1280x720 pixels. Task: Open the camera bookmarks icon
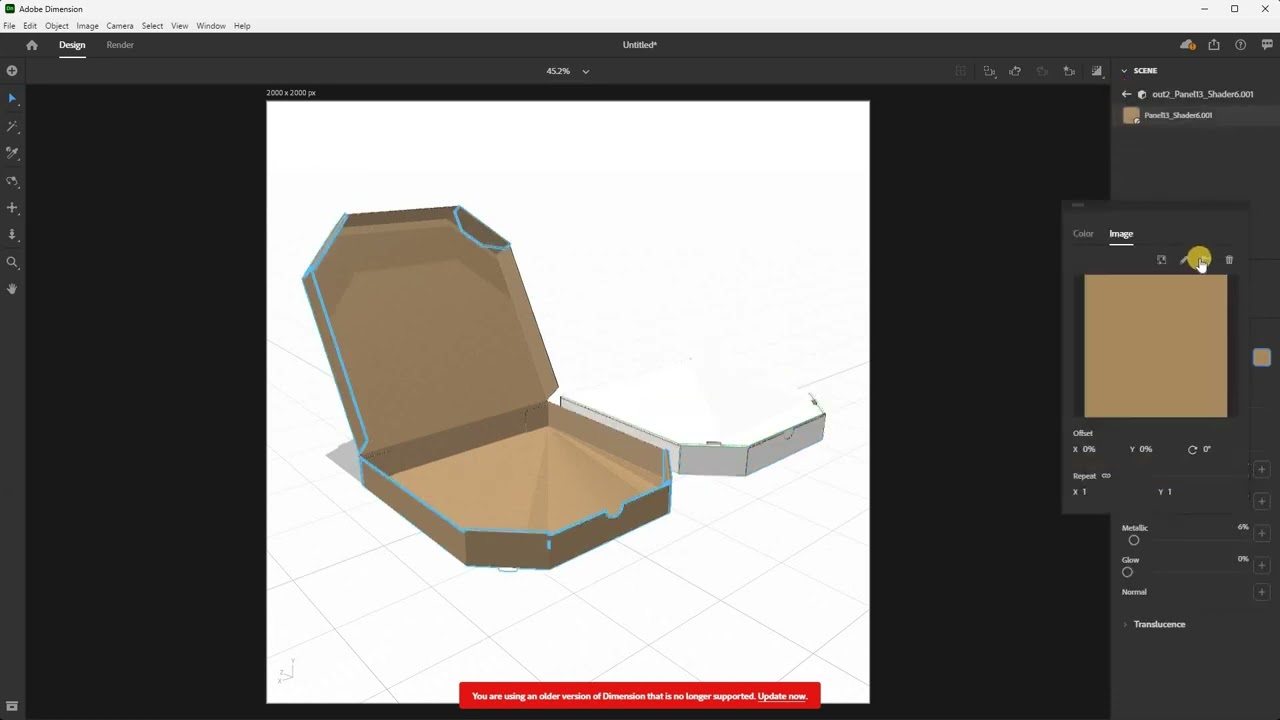click(x=1069, y=71)
